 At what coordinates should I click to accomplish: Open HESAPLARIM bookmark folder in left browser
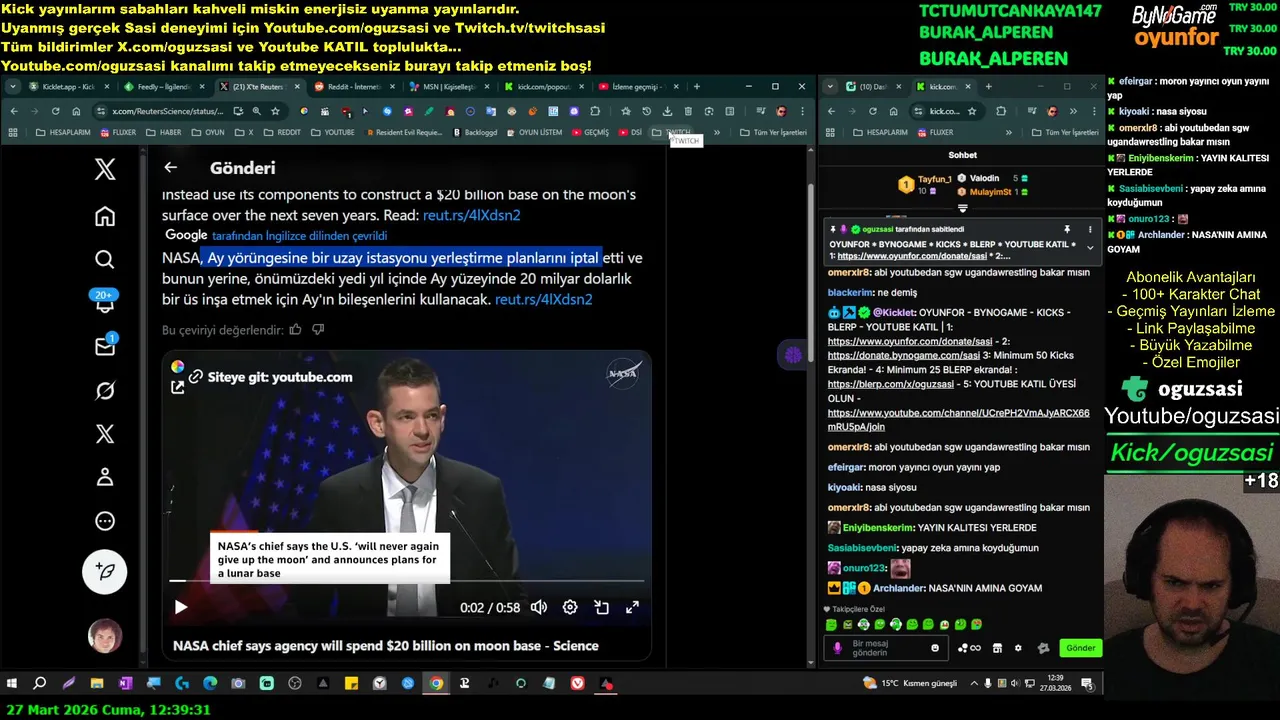(62, 132)
